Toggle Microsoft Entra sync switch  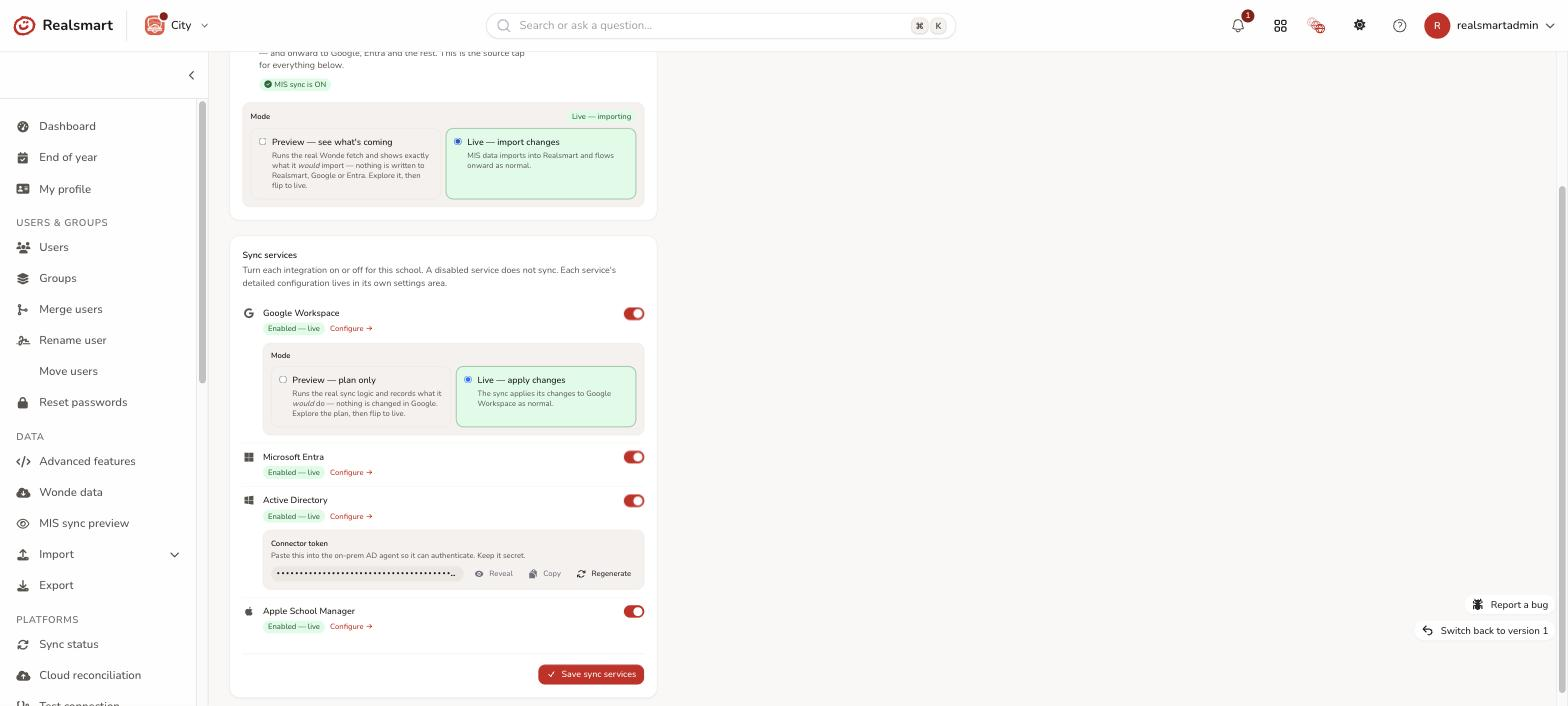tap(634, 457)
